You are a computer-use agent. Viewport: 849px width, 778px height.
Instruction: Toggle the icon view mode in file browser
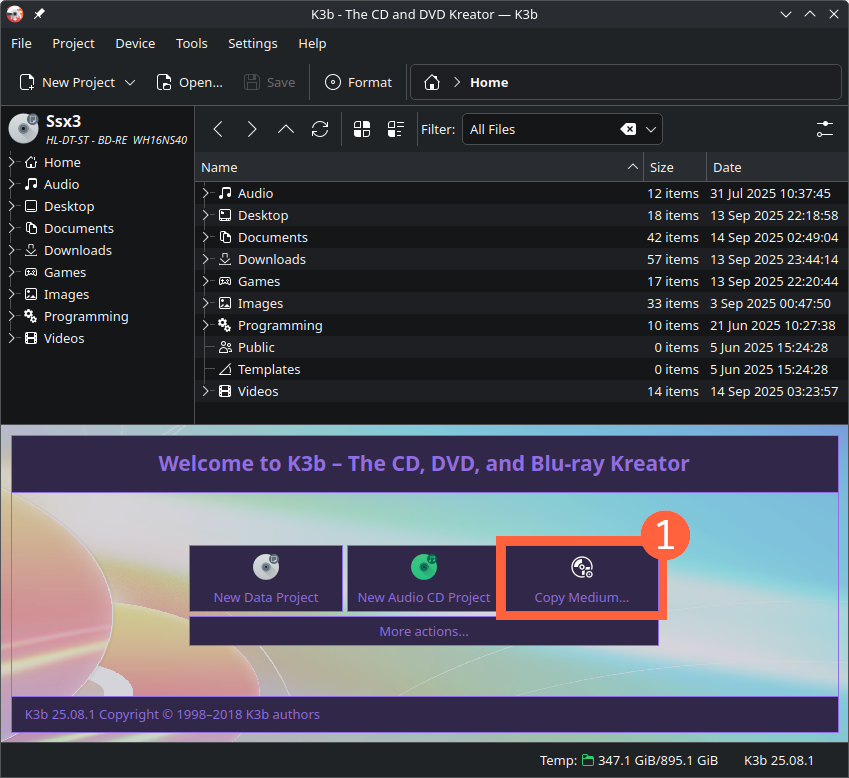point(362,129)
